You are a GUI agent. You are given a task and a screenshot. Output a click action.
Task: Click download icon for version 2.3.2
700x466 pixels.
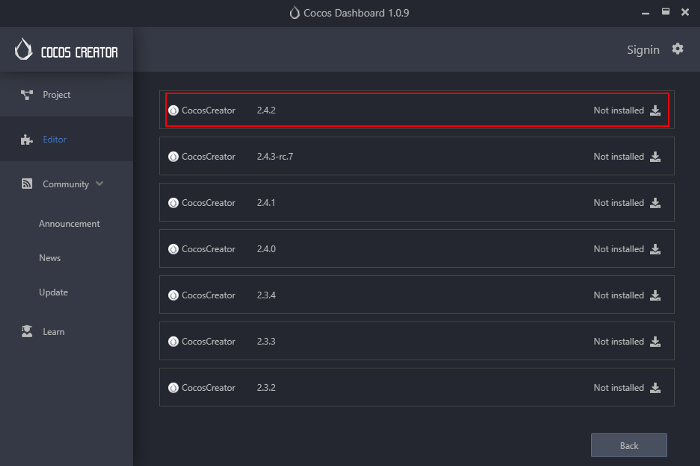pos(655,388)
